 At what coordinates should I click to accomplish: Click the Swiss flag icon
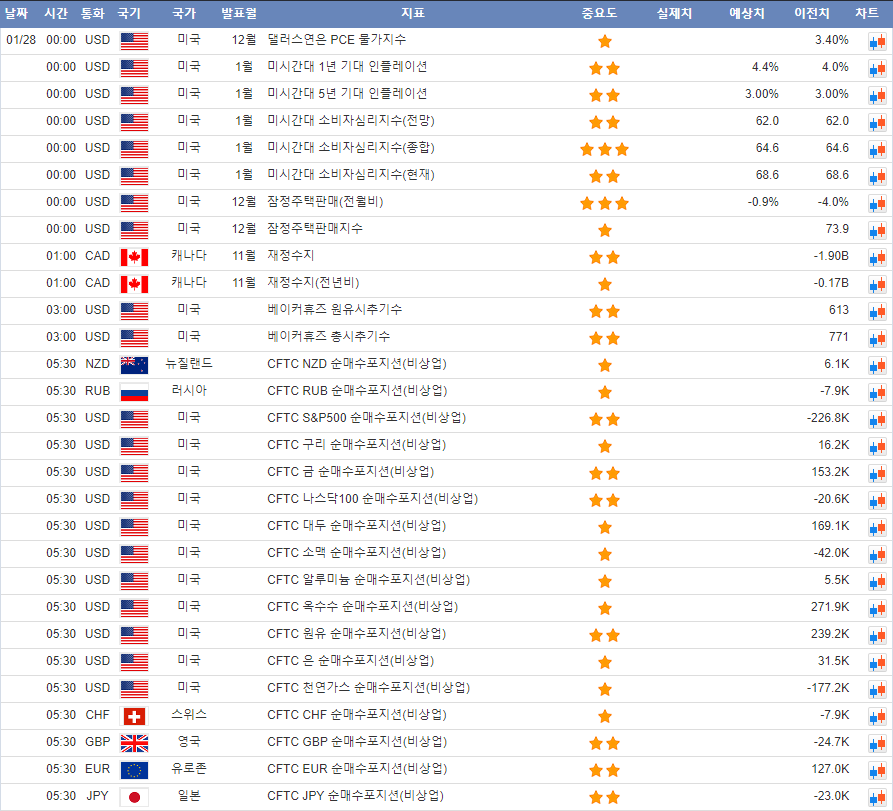[x=133, y=716]
